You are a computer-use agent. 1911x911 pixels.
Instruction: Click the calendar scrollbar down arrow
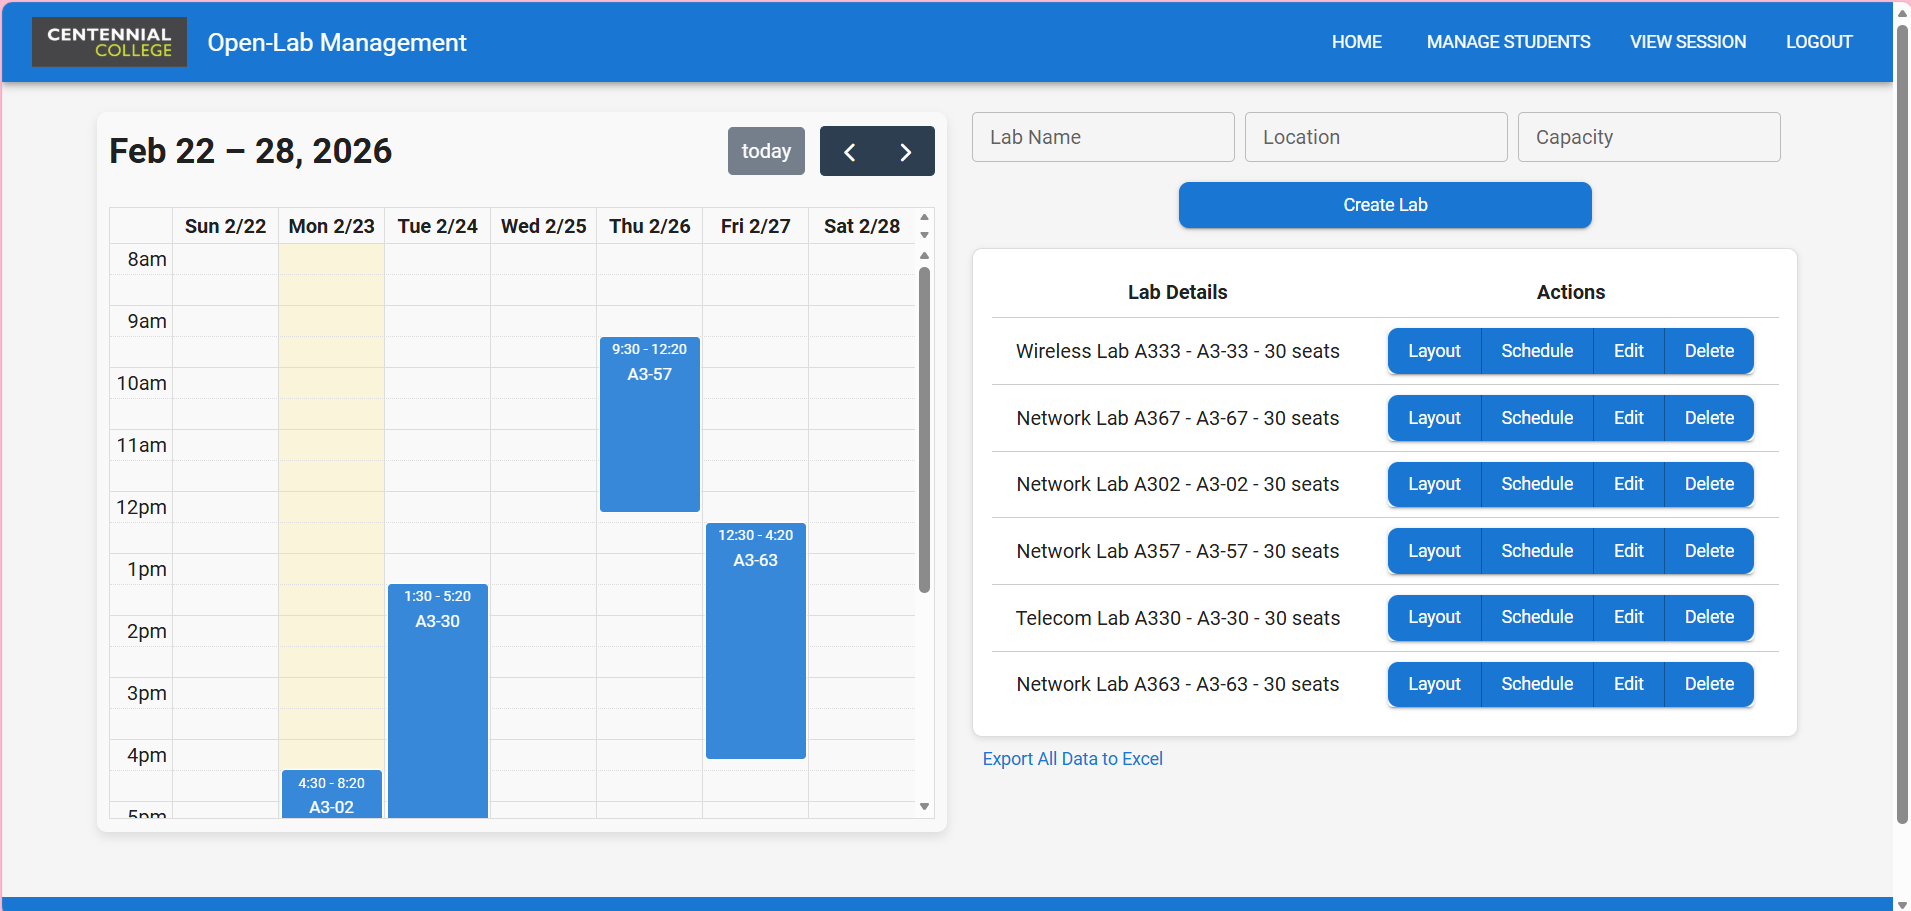pyautogui.click(x=924, y=806)
